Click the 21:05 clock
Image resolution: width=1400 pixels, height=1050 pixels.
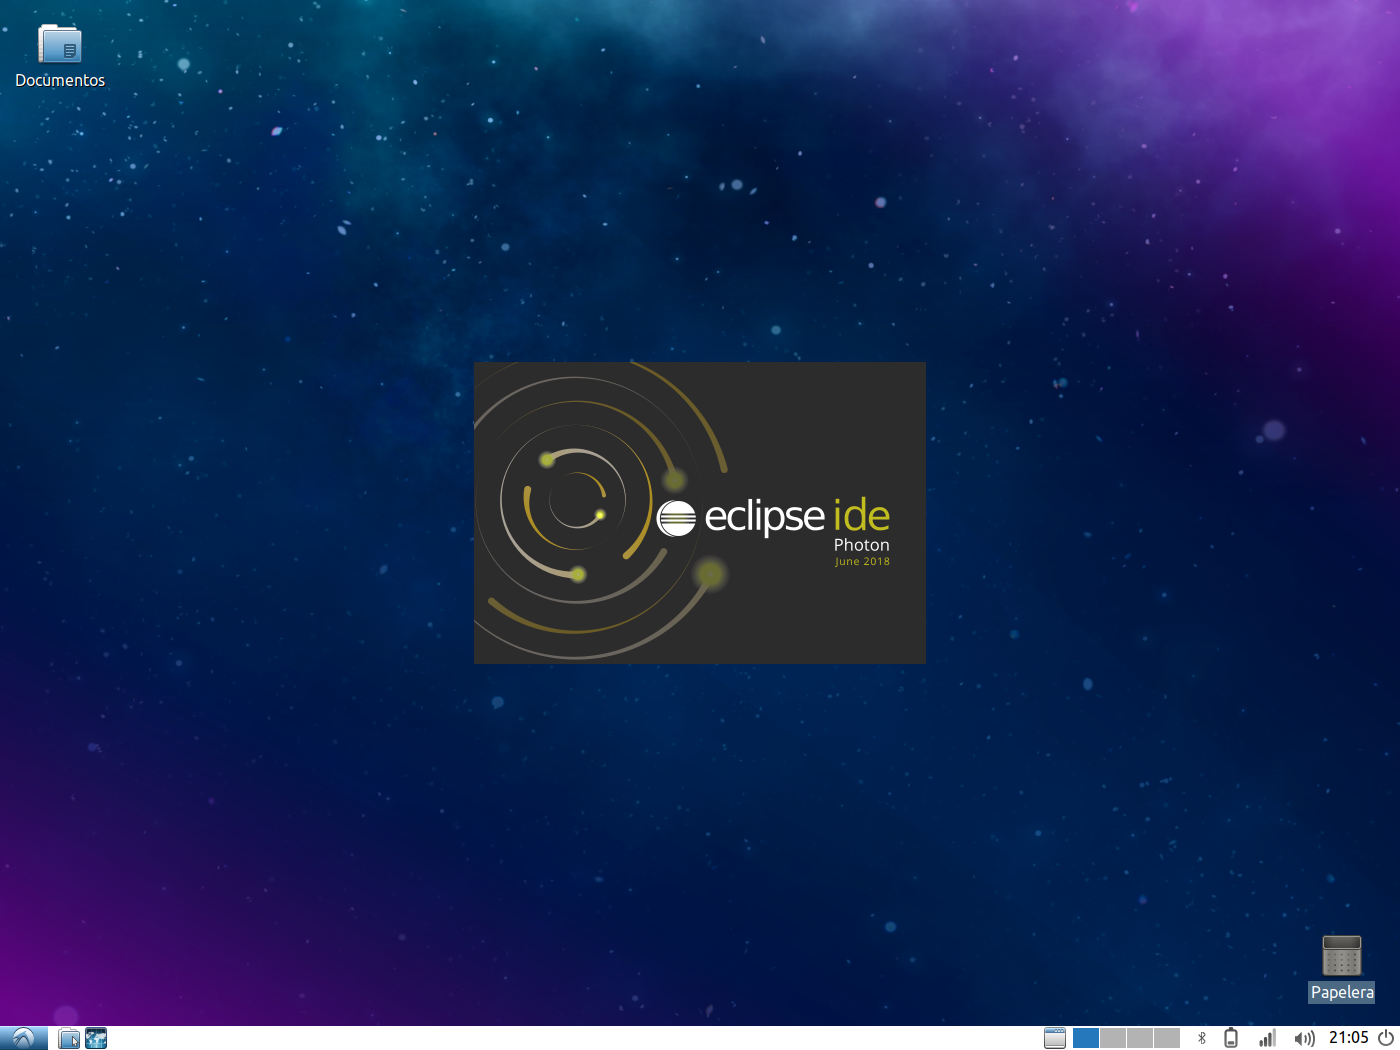(x=1348, y=1038)
